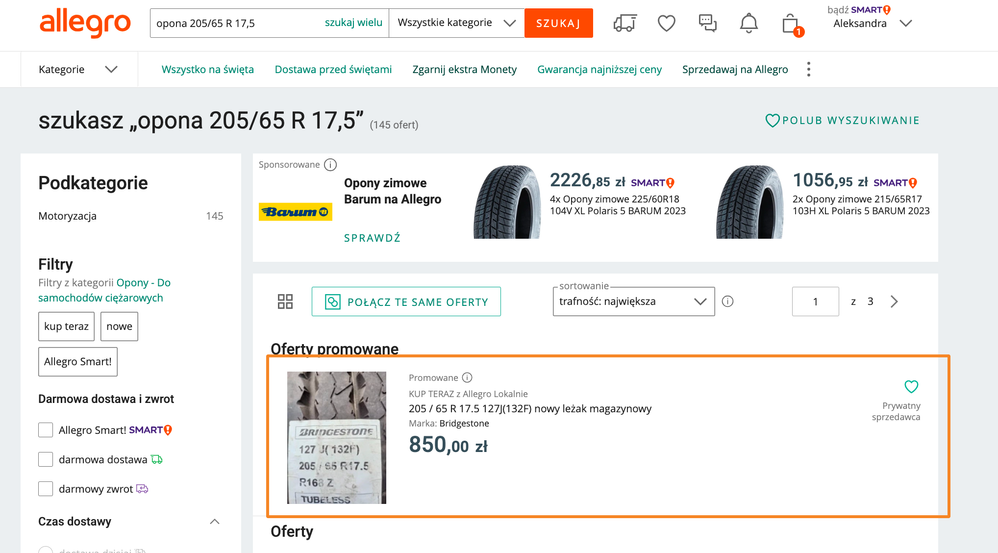Screen dimensions: 998x553
Task: Tick the Allegro Smart! checkbox
Action: (45, 430)
